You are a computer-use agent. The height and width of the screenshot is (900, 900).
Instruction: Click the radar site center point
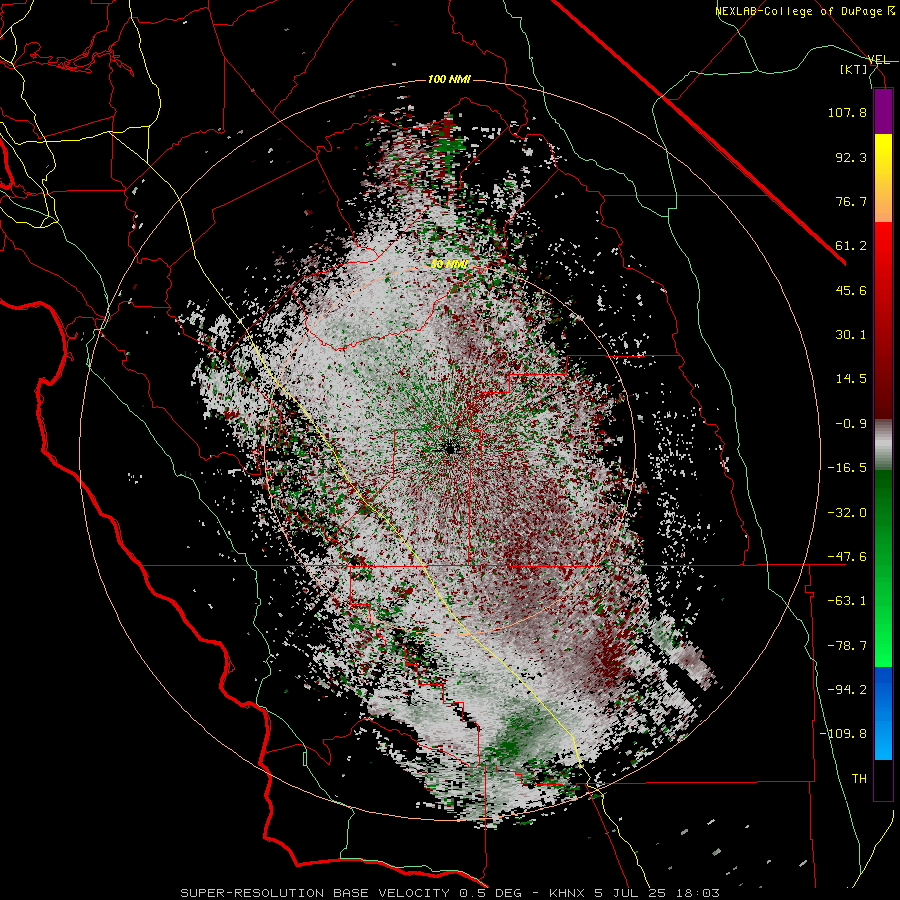[449, 448]
